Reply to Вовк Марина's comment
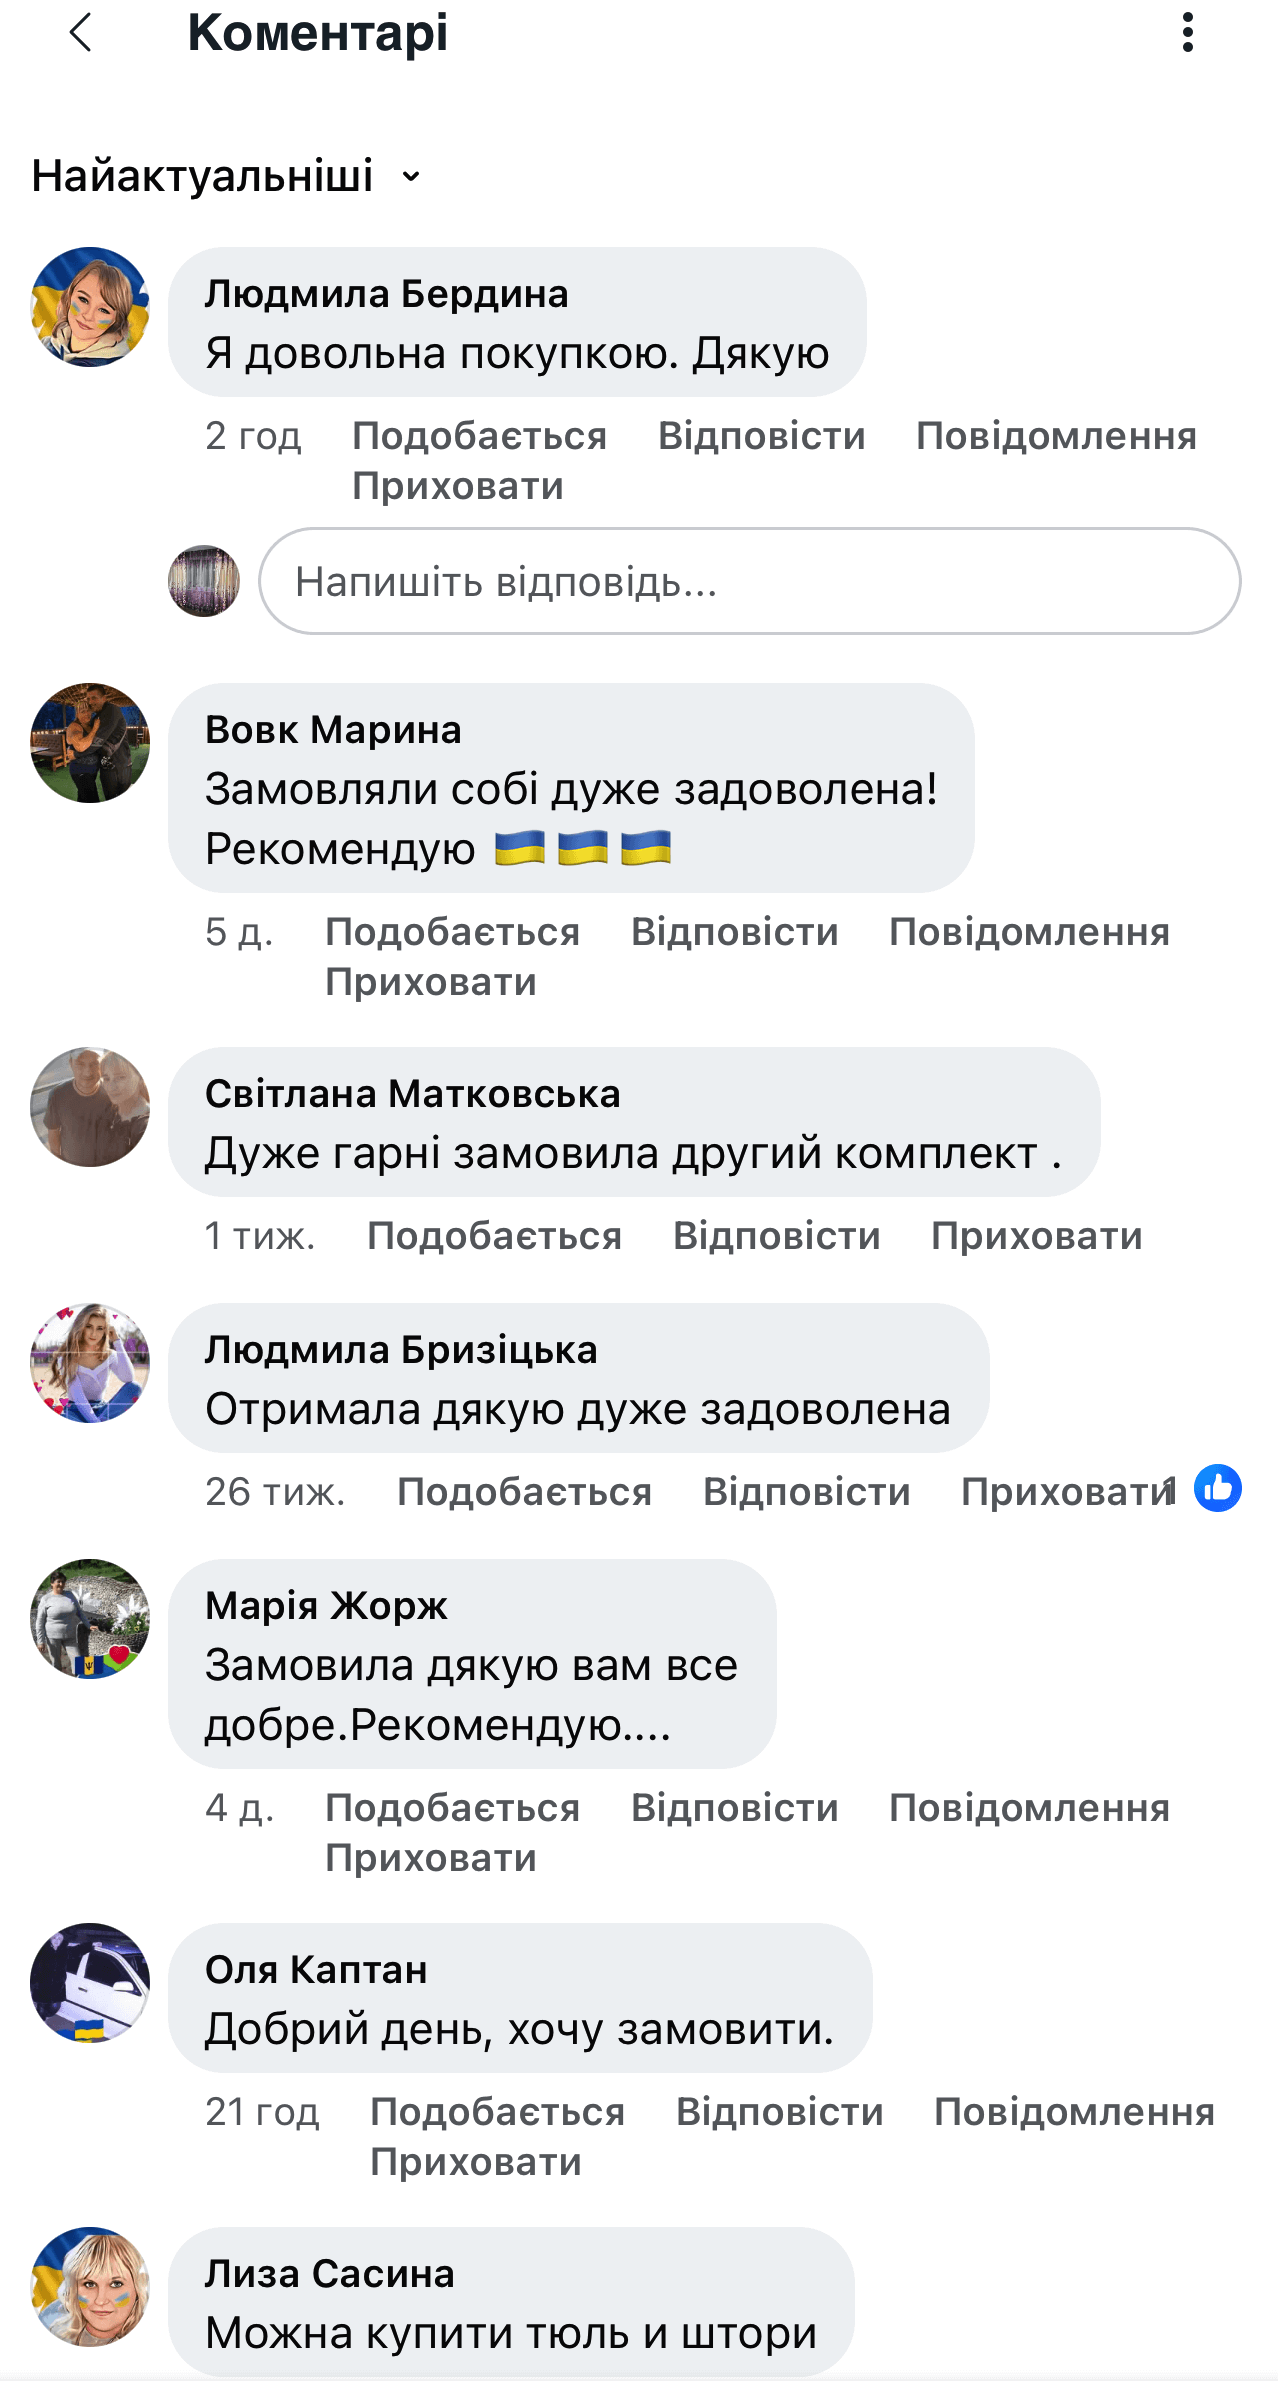This screenshot has width=1278, height=2385. click(x=734, y=932)
